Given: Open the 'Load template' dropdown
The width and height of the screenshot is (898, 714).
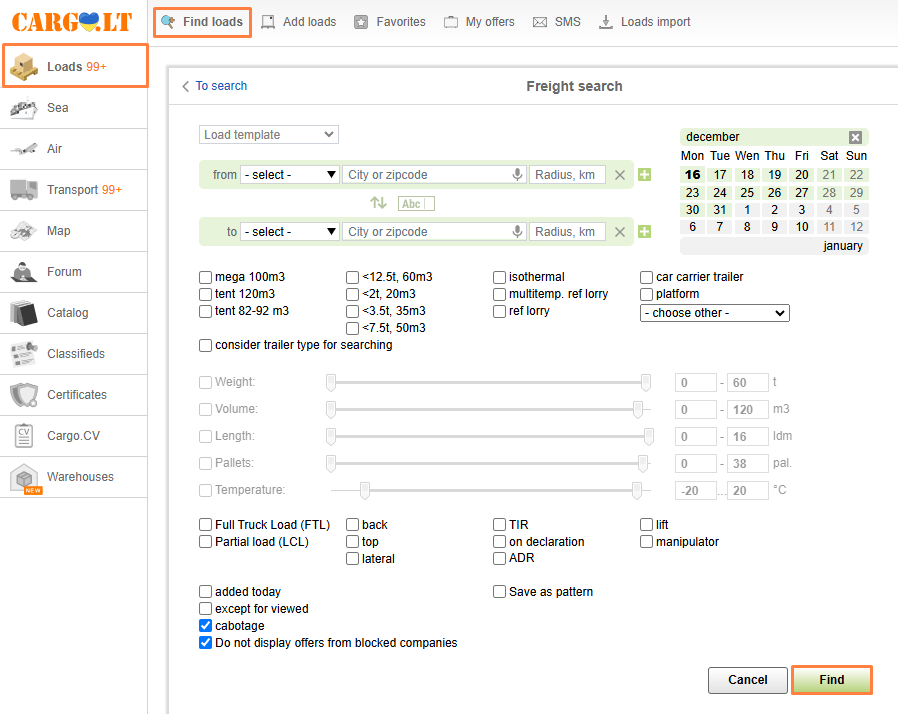Looking at the screenshot, I should (269, 135).
